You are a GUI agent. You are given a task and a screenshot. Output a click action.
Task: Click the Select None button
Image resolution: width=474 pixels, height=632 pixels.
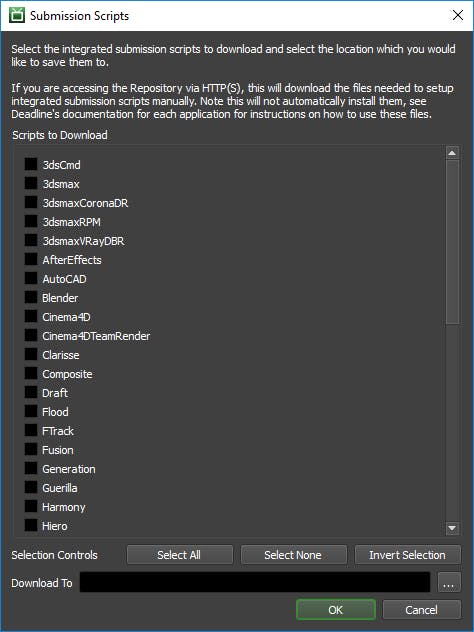click(293, 555)
